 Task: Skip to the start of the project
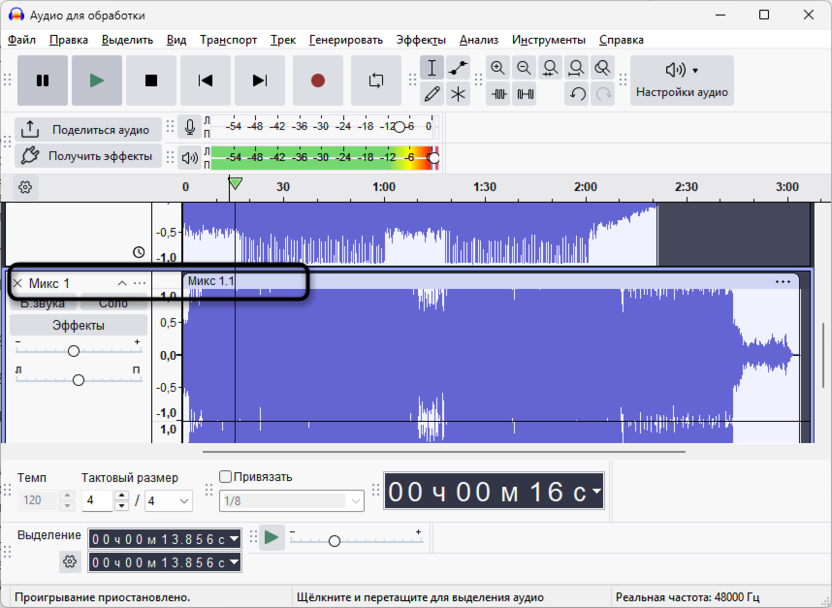point(205,81)
